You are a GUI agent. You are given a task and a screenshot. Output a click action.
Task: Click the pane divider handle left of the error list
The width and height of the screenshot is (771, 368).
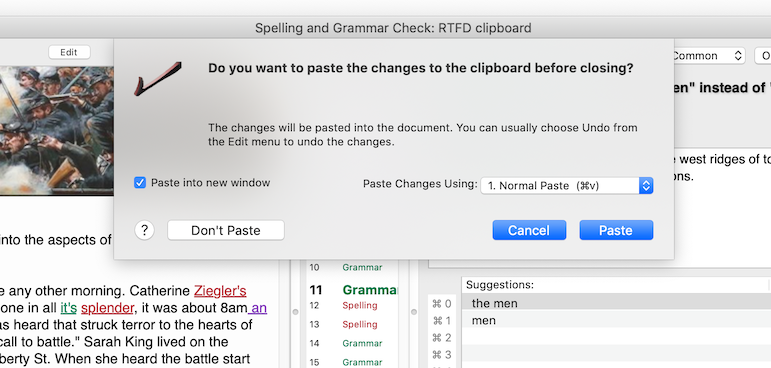point(296,311)
